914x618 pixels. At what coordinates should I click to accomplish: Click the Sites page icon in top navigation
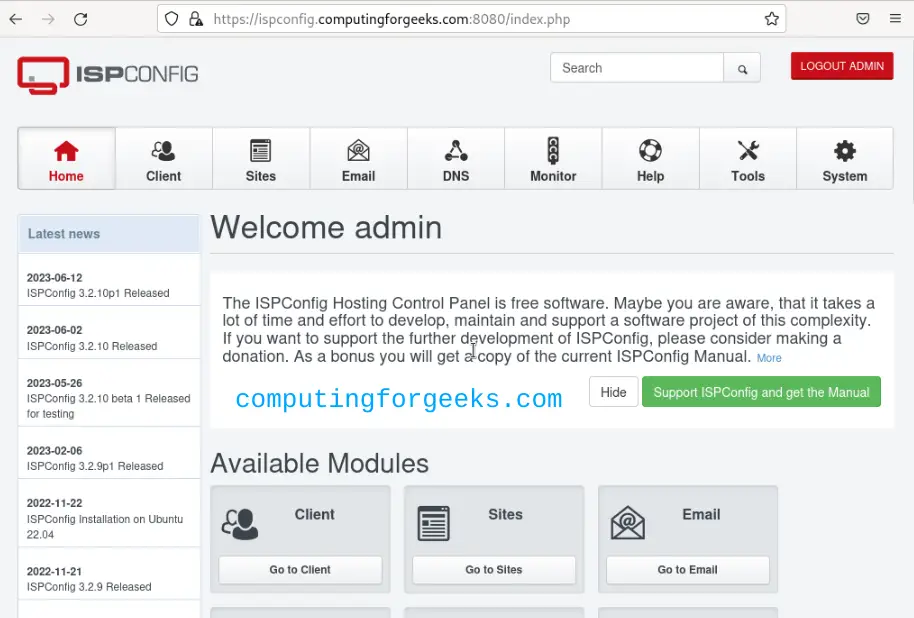coord(261,151)
